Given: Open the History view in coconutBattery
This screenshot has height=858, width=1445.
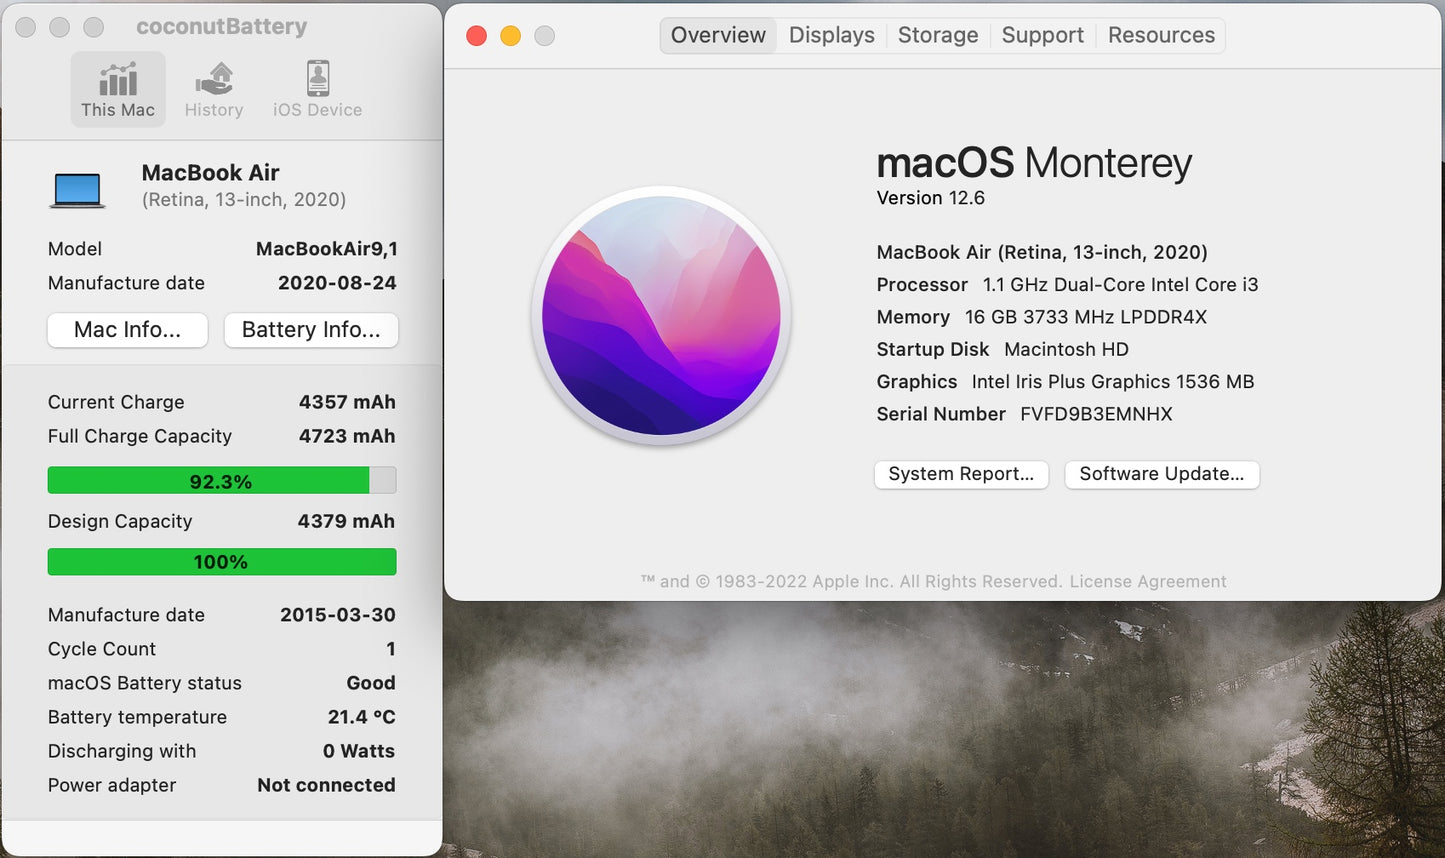Looking at the screenshot, I should click(x=213, y=89).
